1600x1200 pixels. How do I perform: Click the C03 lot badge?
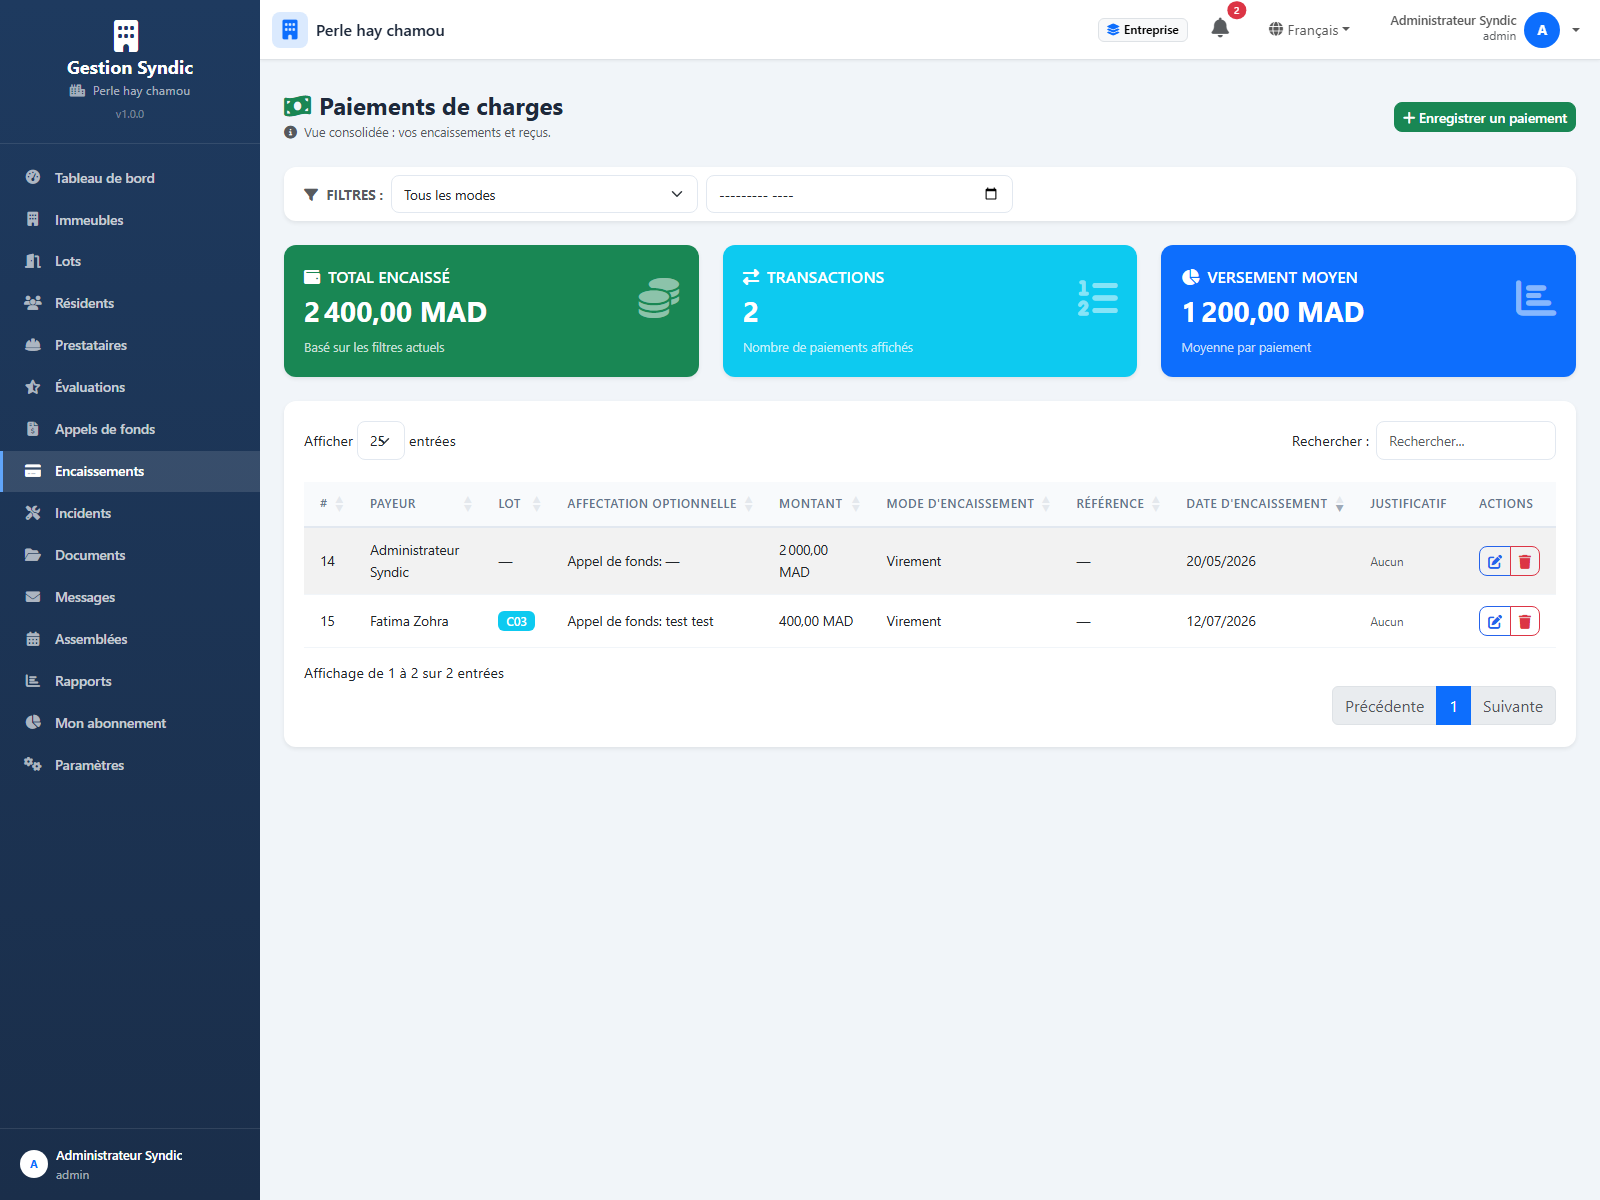click(x=516, y=622)
